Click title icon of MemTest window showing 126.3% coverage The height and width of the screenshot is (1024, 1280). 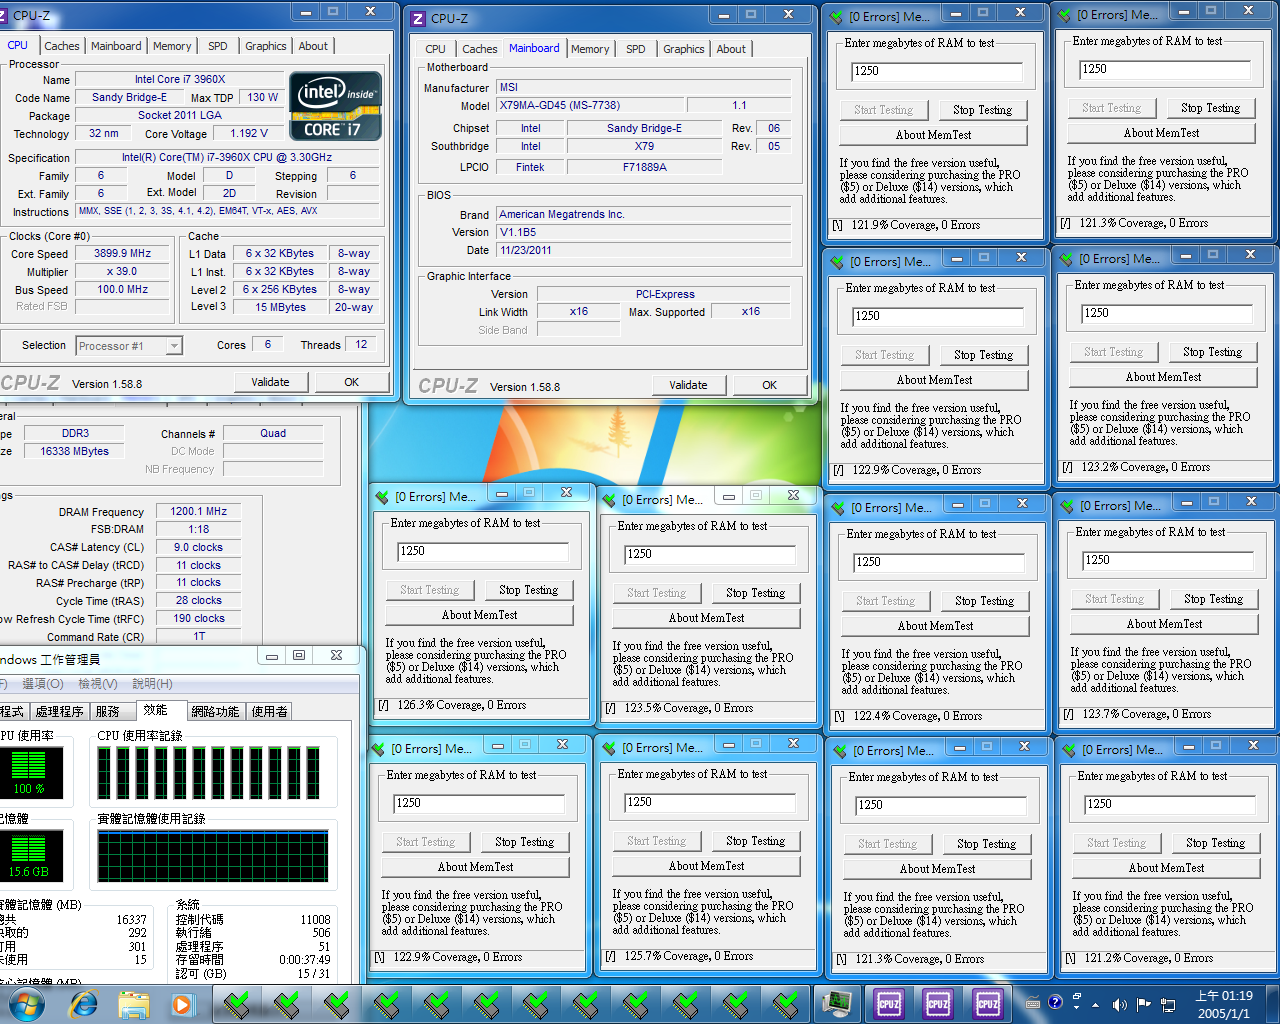(382, 496)
